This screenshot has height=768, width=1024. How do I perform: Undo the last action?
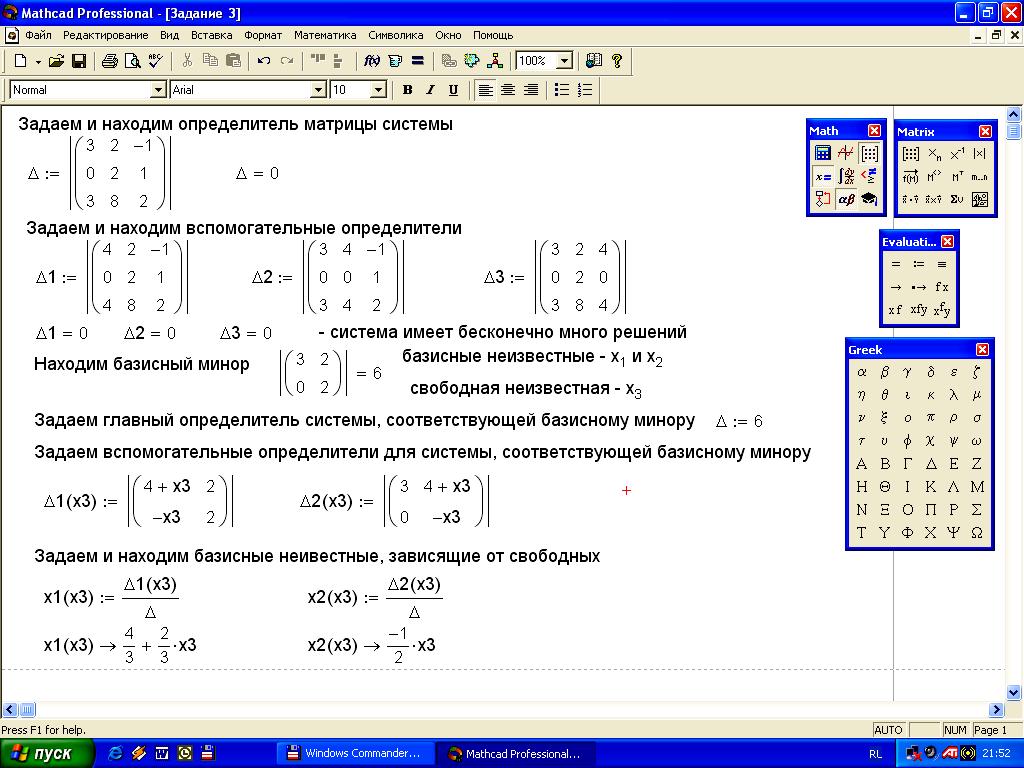pos(264,61)
